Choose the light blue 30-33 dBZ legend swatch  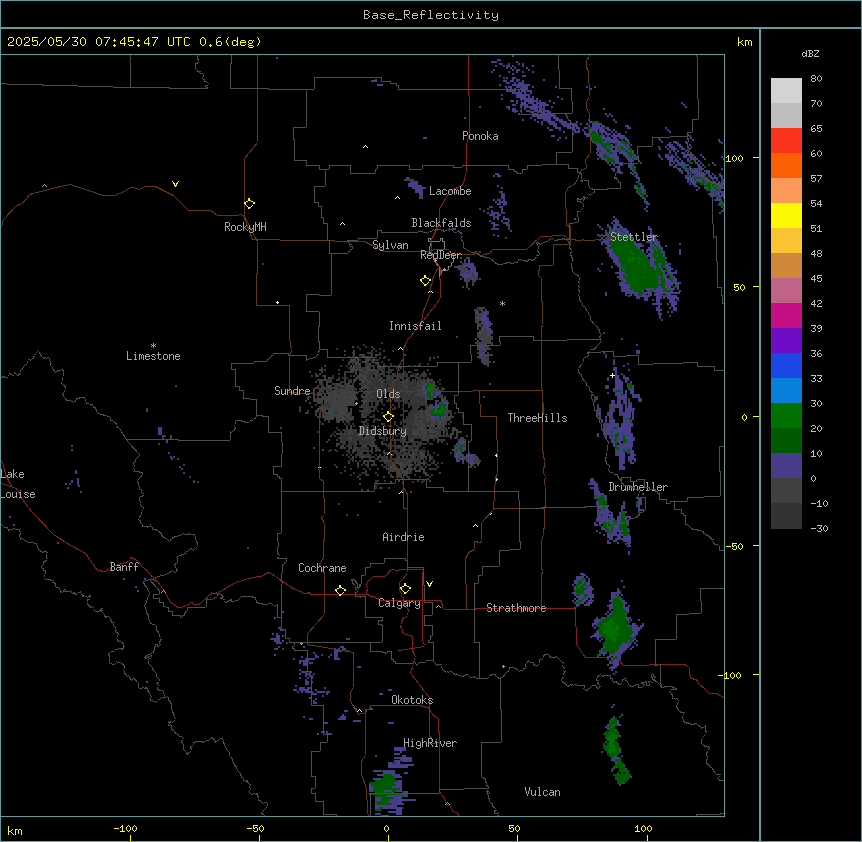[x=786, y=391]
